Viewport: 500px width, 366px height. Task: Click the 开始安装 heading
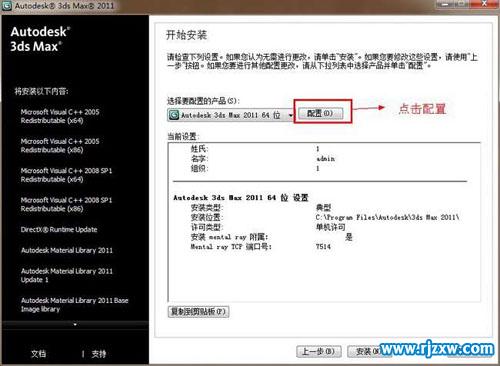pyautogui.click(x=187, y=35)
